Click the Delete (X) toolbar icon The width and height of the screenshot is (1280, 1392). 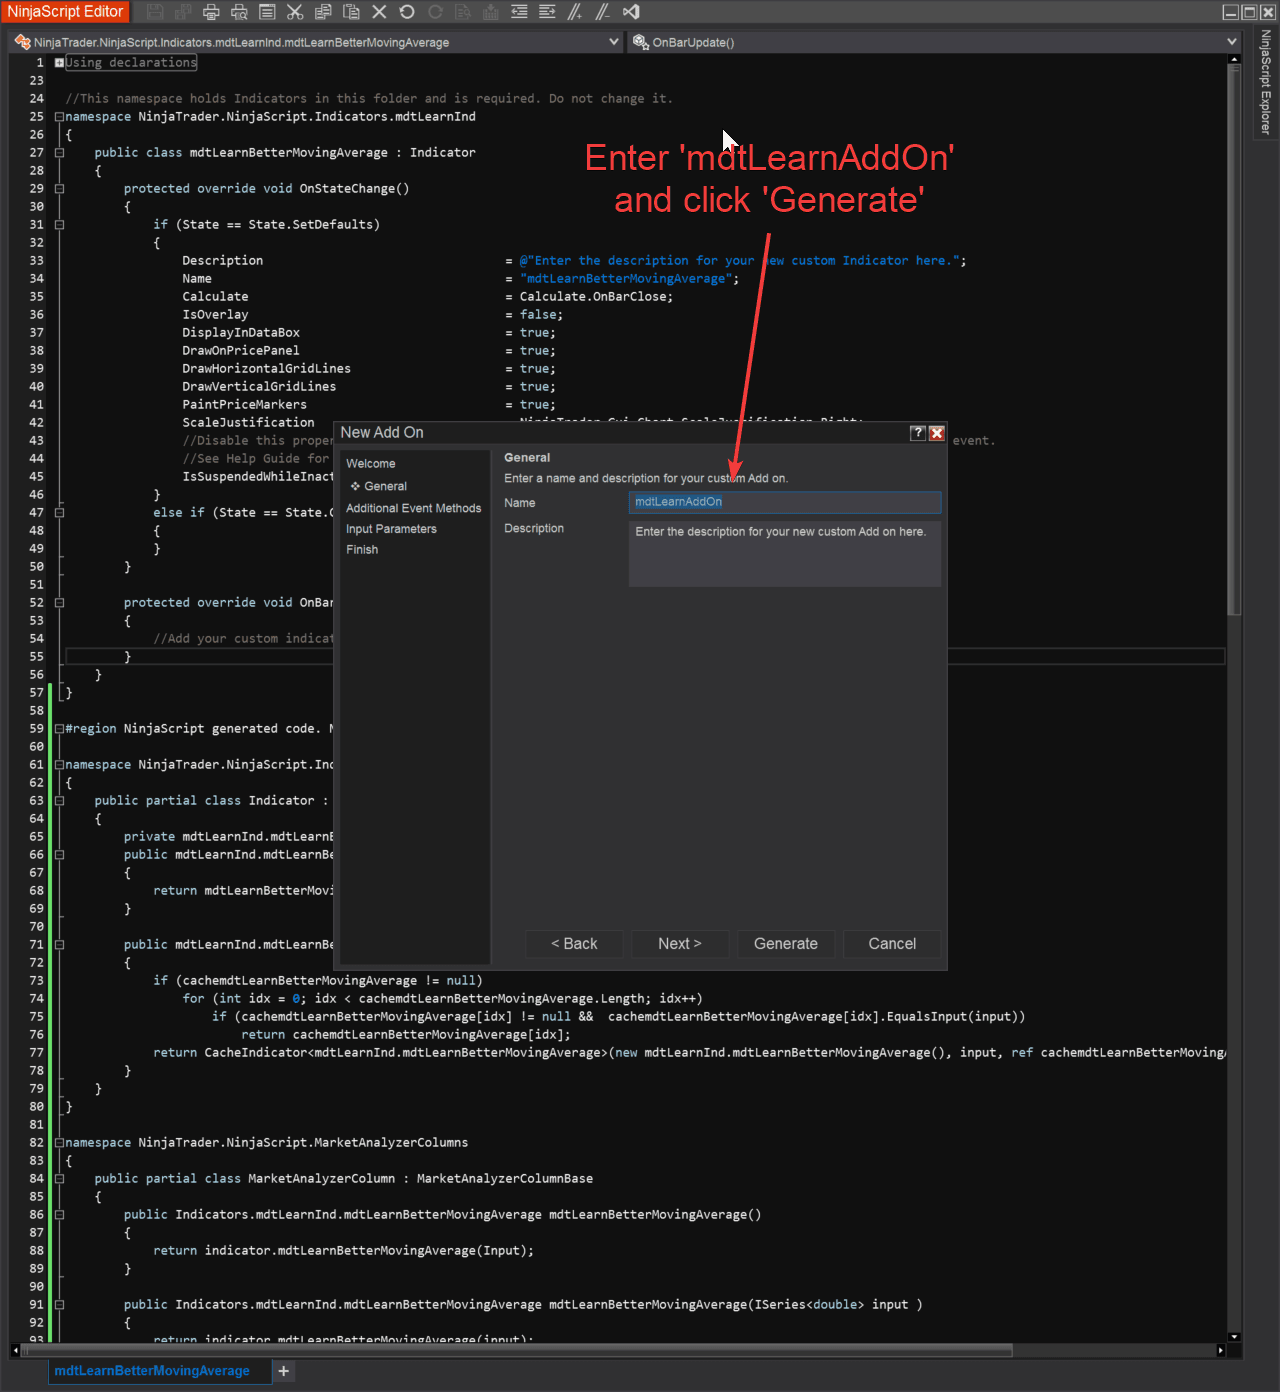click(379, 12)
